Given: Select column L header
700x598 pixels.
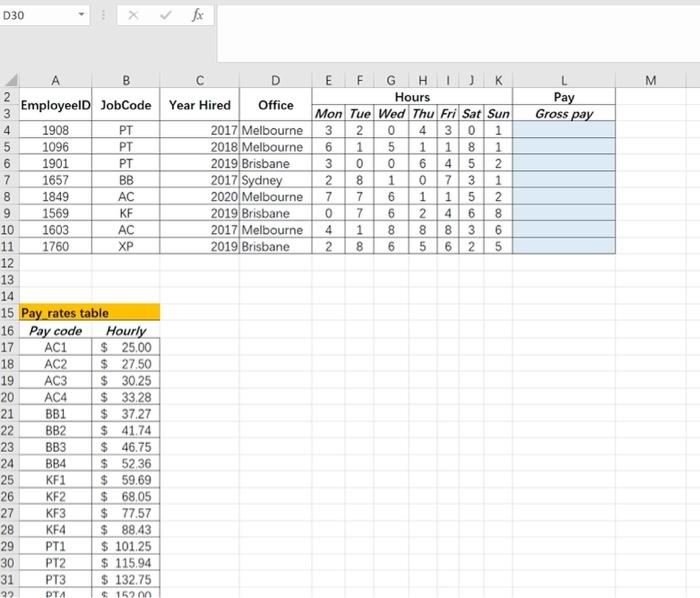Looking at the screenshot, I should click(x=564, y=80).
